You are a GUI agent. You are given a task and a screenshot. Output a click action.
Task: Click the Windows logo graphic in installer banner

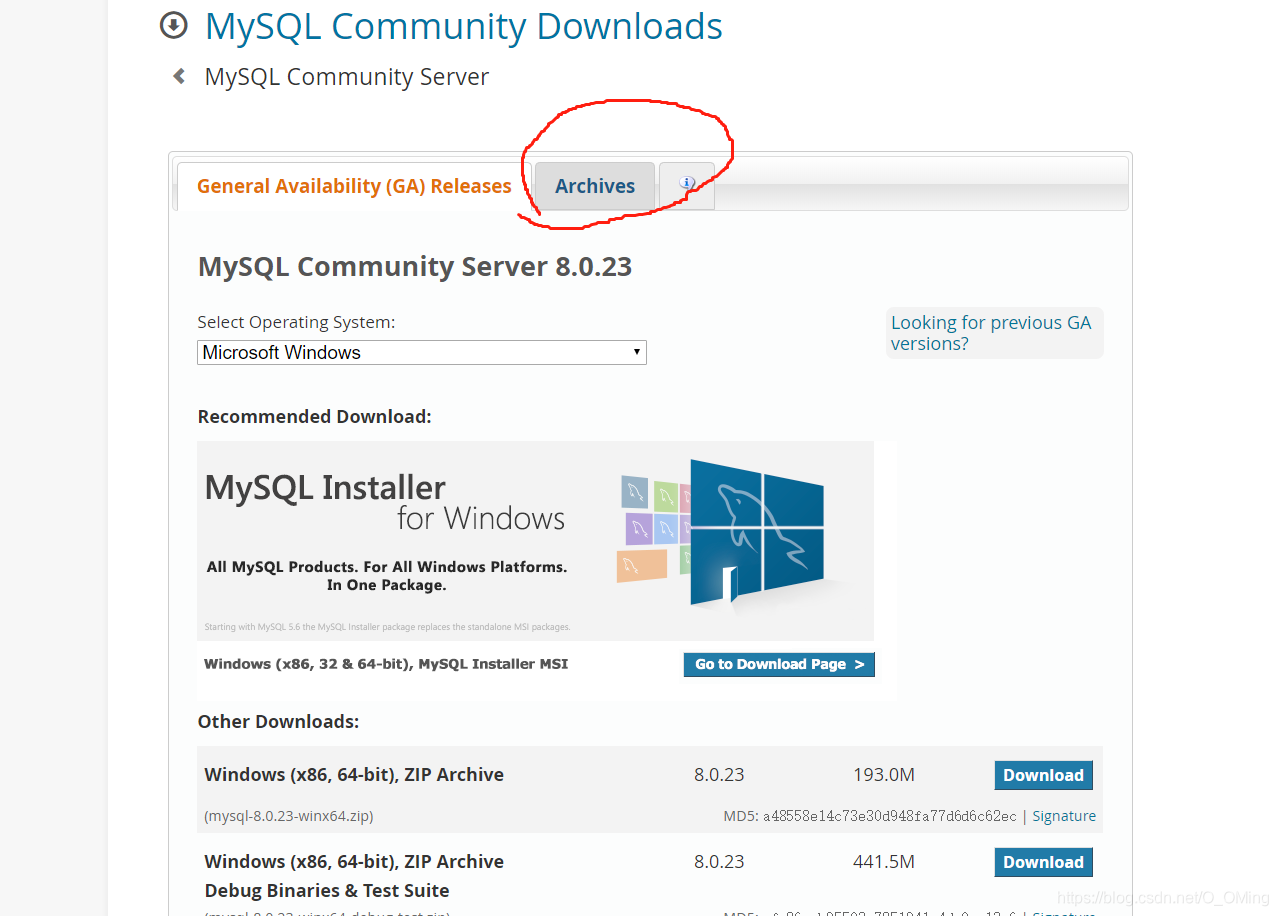point(757,534)
